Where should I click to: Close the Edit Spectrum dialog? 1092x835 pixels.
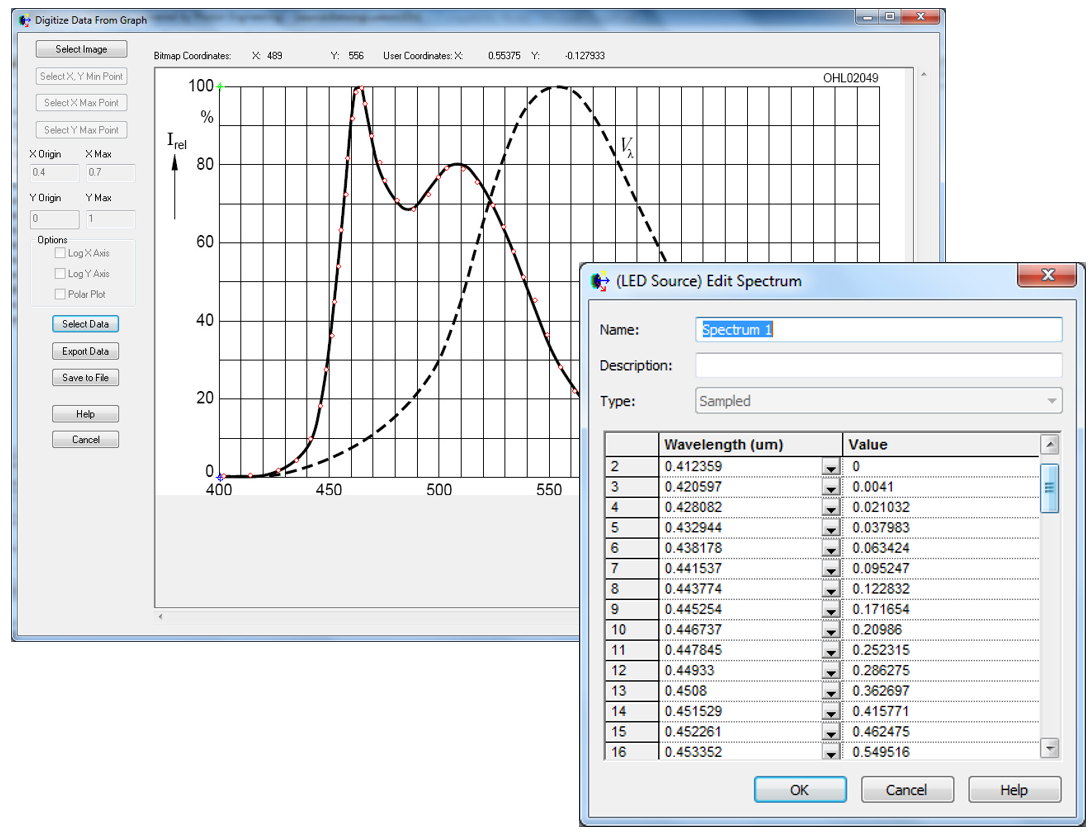[1047, 275]
